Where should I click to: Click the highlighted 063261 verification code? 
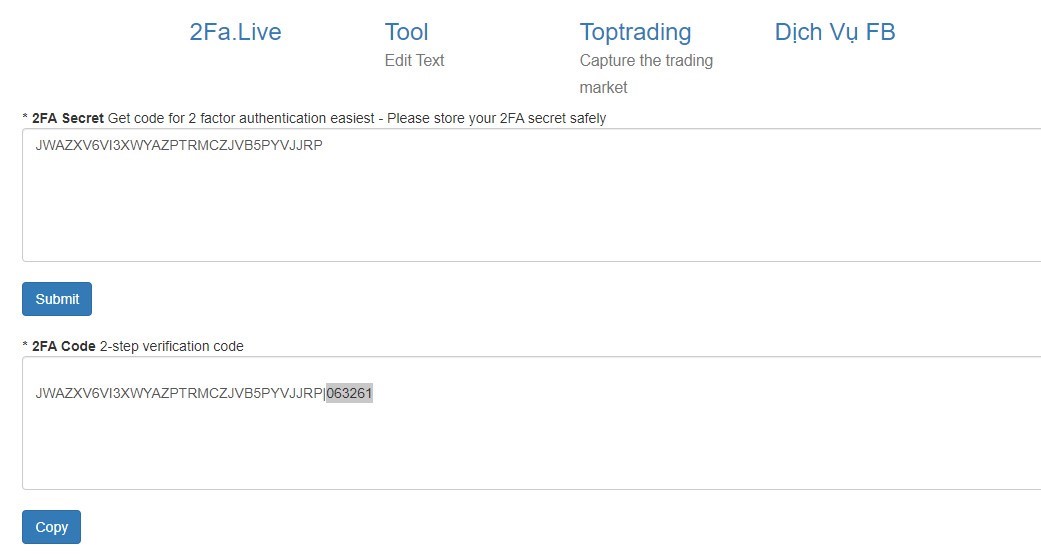coord(349,393)
